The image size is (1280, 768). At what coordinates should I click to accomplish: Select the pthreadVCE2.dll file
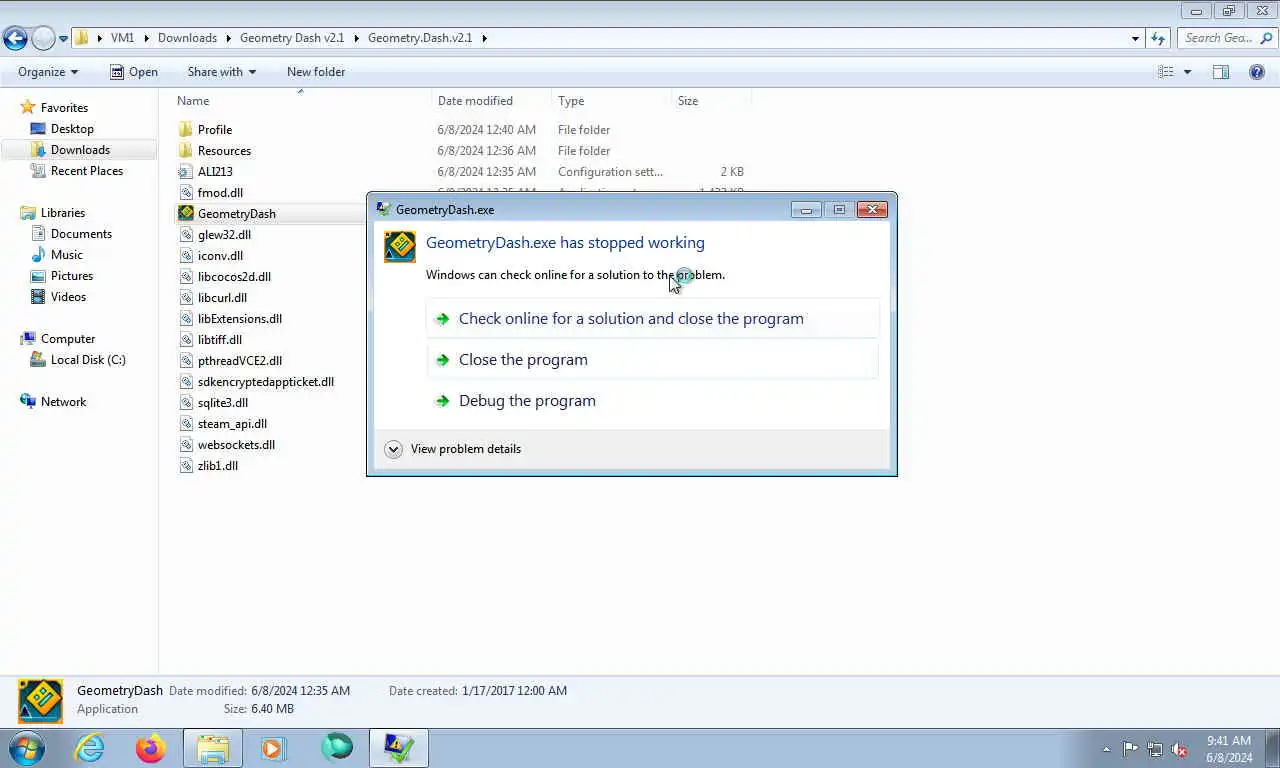coord(240,361)
